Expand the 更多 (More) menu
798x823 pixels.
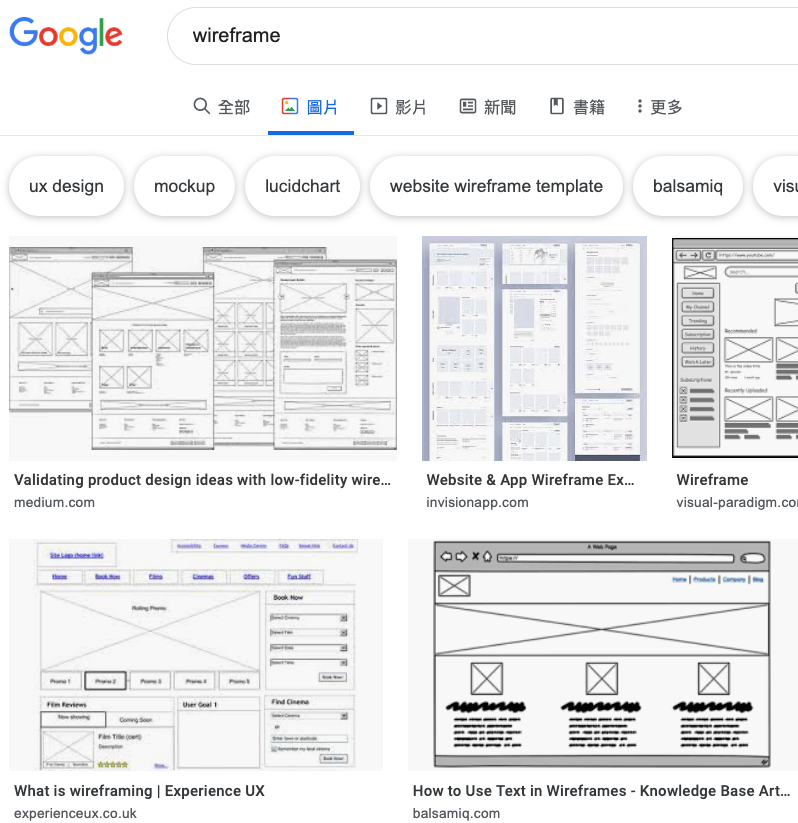click(659, 107)
